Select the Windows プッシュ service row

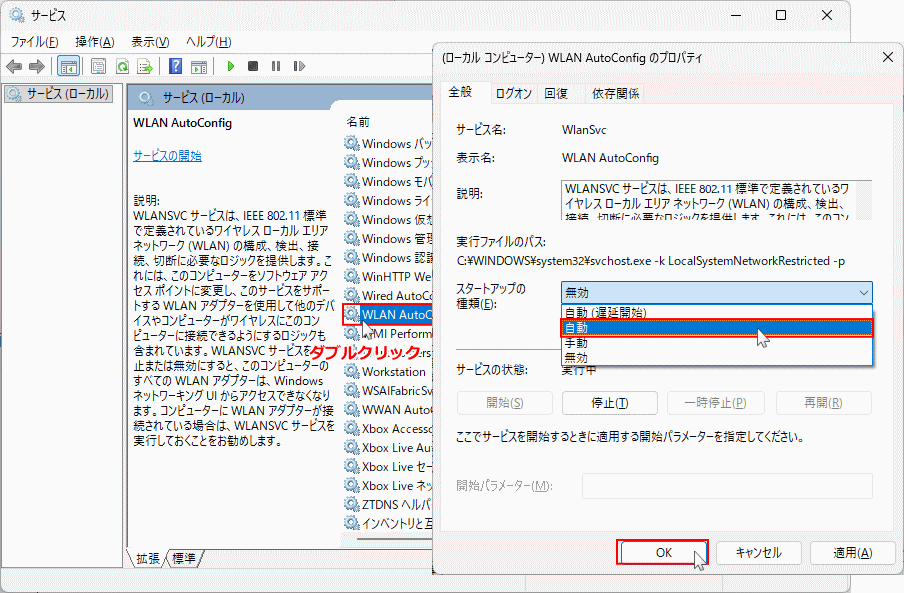(388, 163)
